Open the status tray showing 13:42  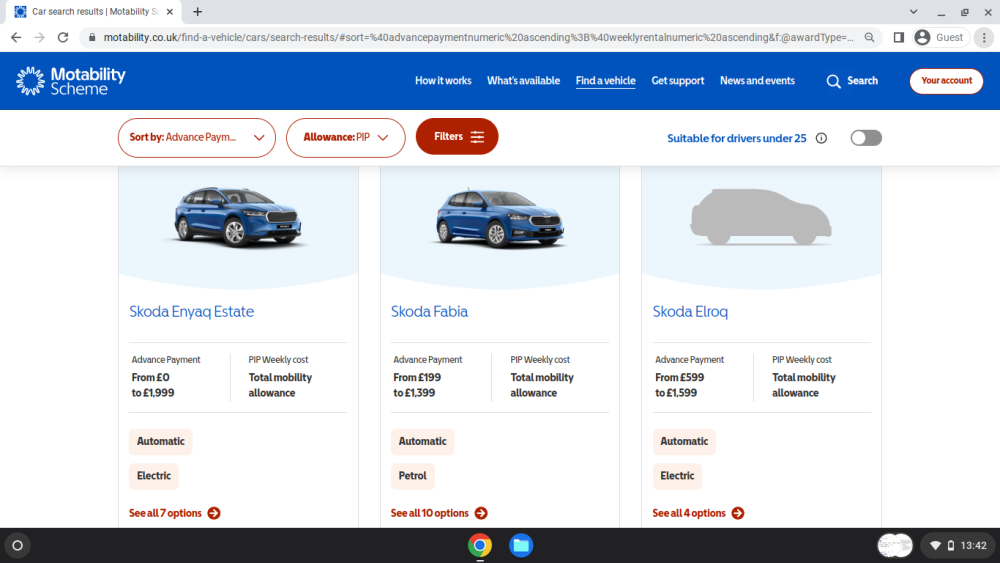(x=957, y=546)
